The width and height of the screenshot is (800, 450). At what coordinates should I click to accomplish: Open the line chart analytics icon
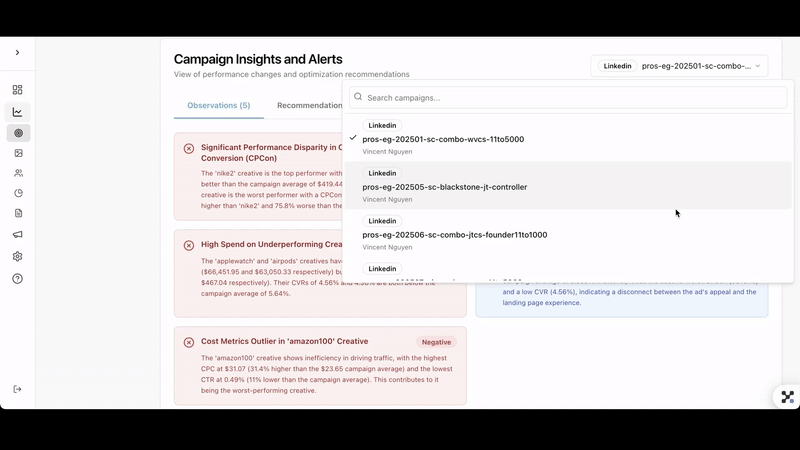(x=17, y=112)
